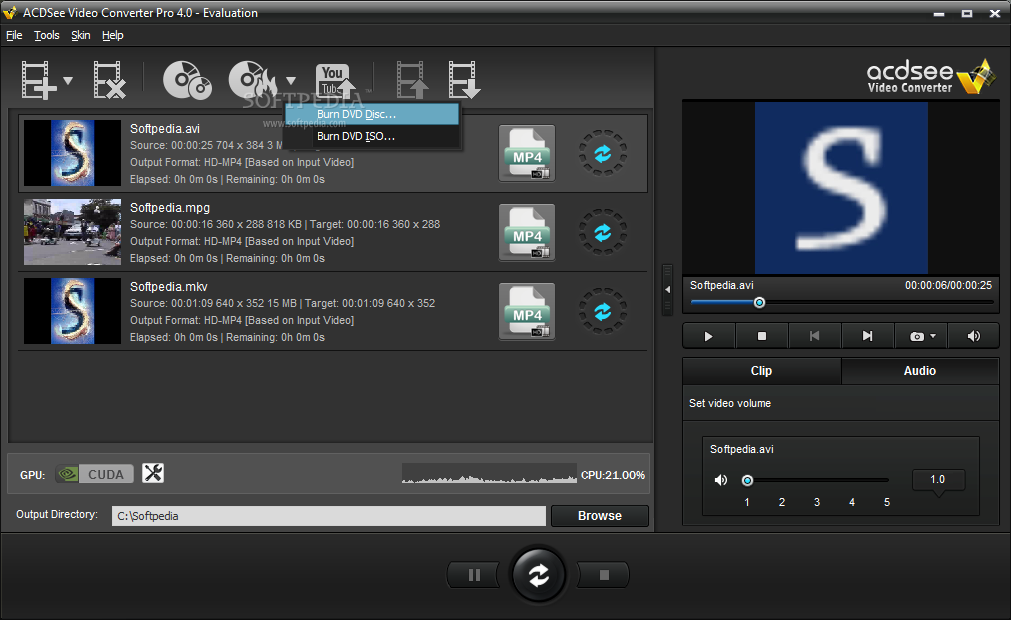Click the Remove video file icon
Viewport: 1011px width, 620px height.
click(x=108, y=80)
